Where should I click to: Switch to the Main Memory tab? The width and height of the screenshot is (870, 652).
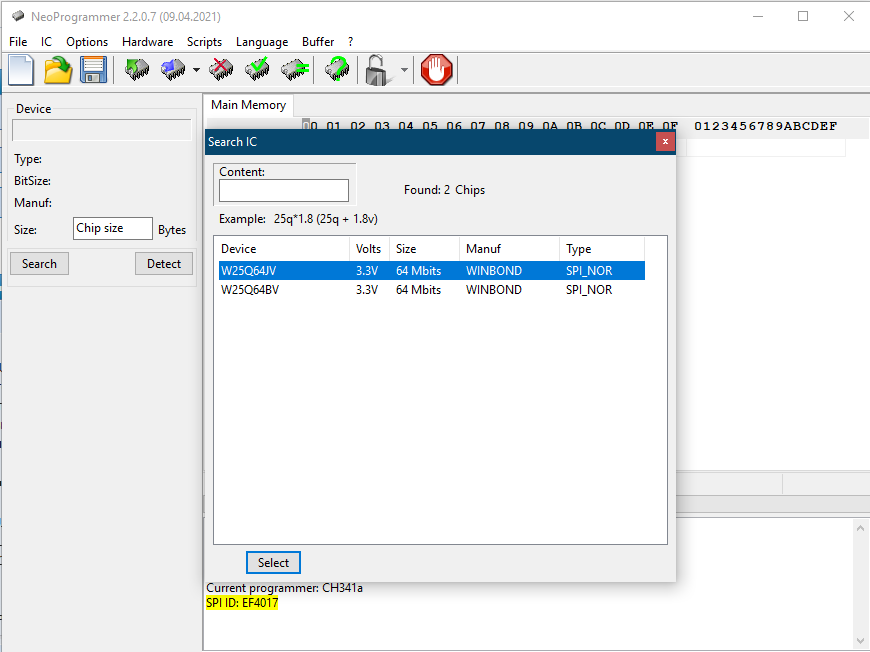(249, 105)
